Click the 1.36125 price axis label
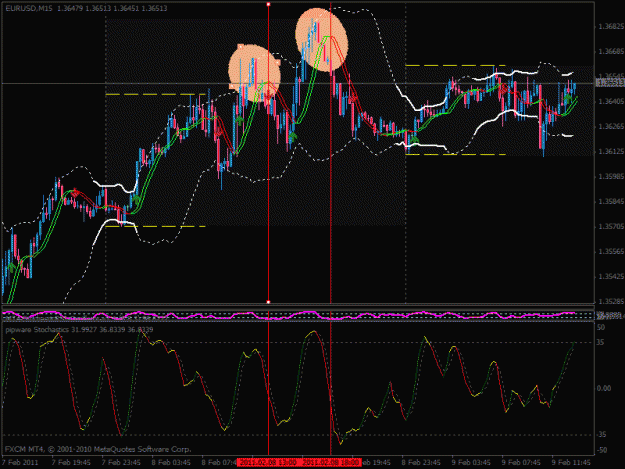The image size is (625, 469). click(x=611, y=151)
